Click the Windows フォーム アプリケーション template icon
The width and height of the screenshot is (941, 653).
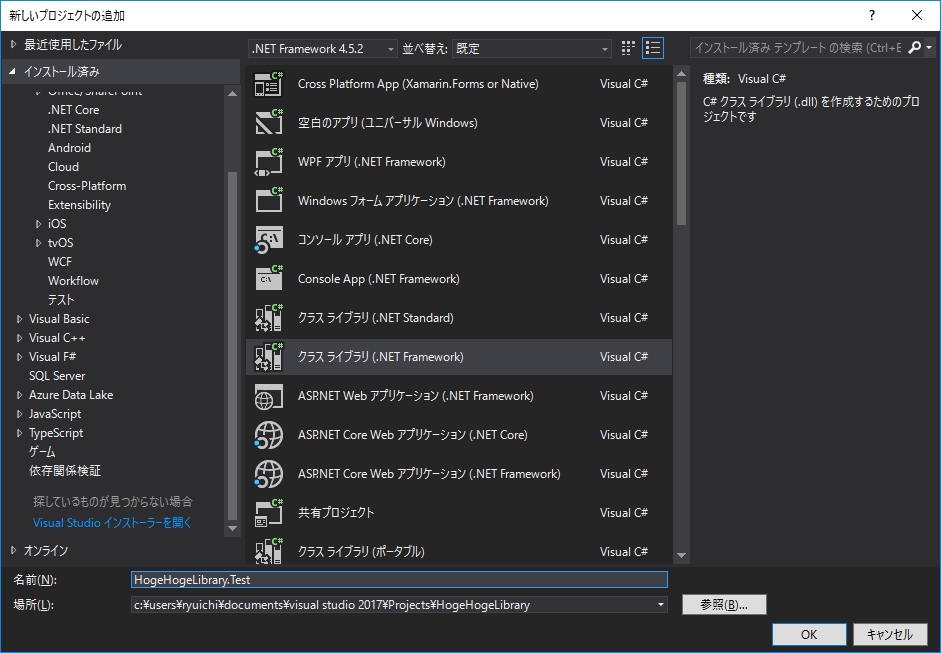click(x=268, y=200)
